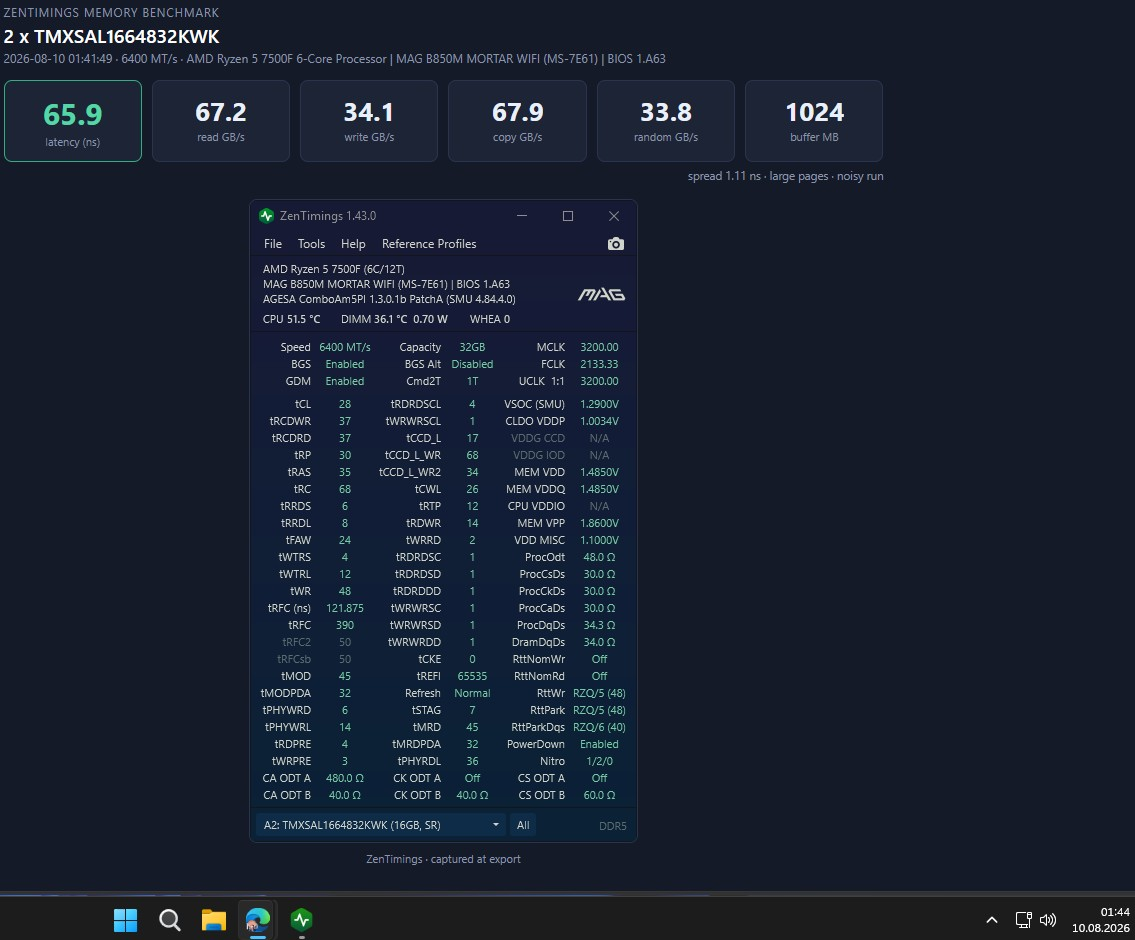Click the tRFC (ns) value 121.875

(345, 608)
